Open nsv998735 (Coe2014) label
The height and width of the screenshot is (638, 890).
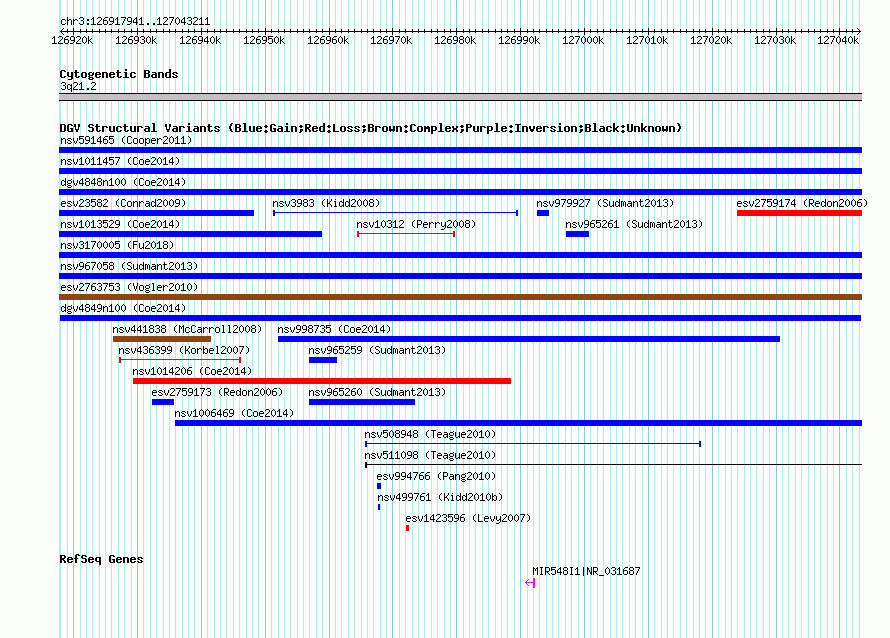point(334,329)
